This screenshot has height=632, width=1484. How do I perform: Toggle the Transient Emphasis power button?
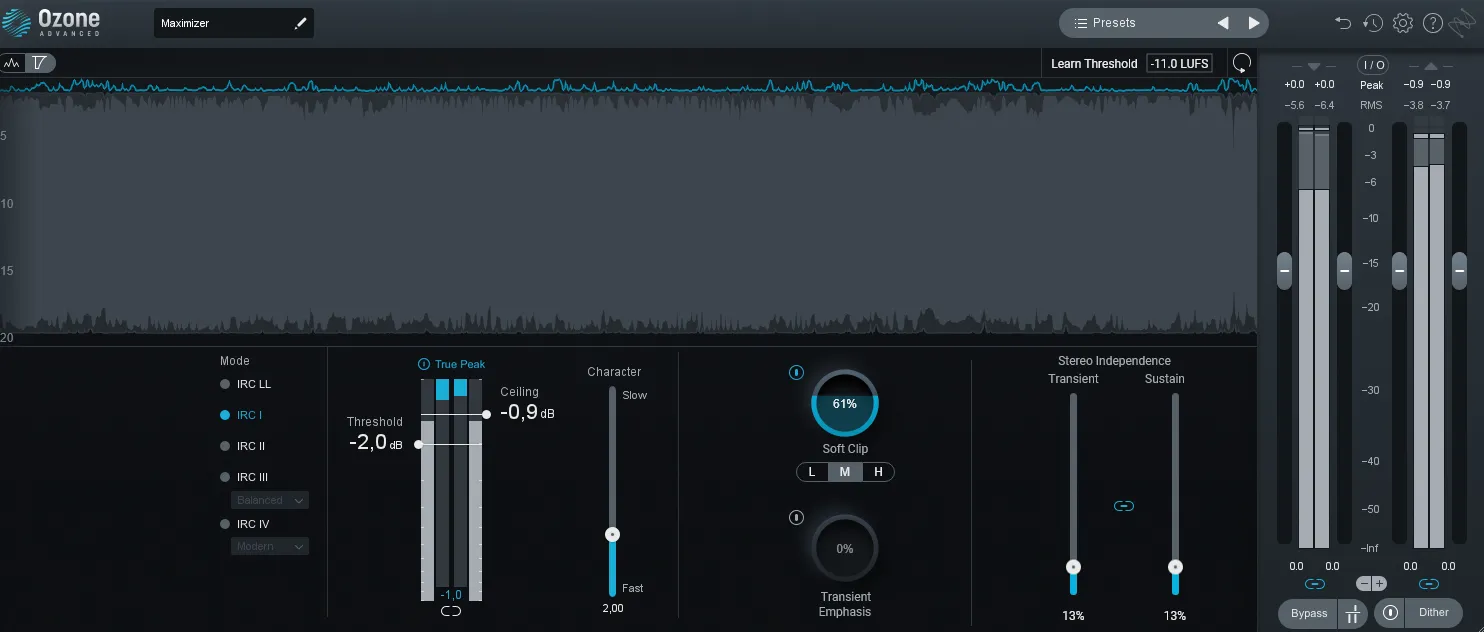[x=796, y=517]
